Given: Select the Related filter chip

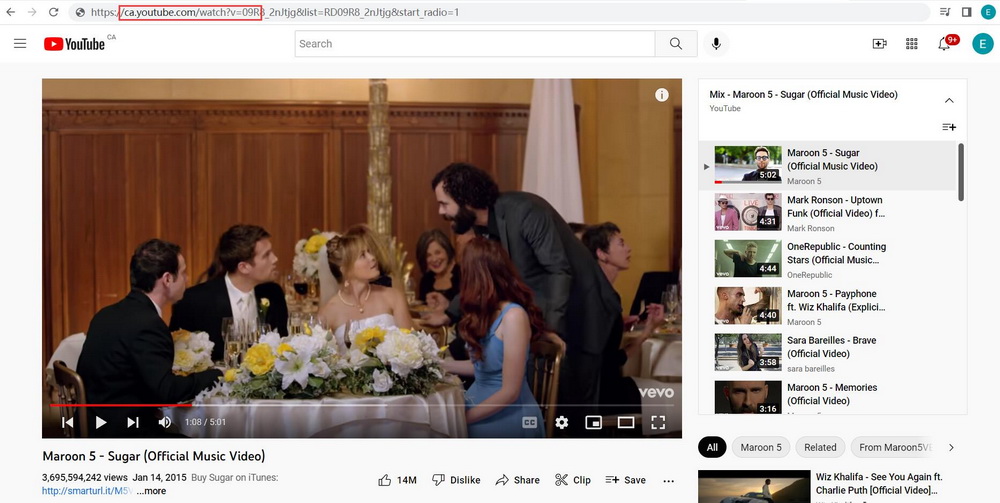Looking at the screenshot, I should click(820, 447).
